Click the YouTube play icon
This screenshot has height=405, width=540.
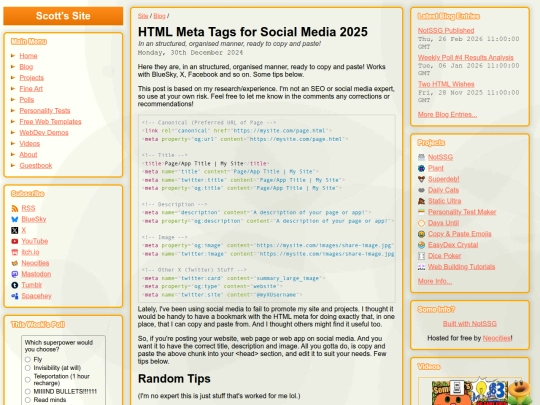click(14, 241)
